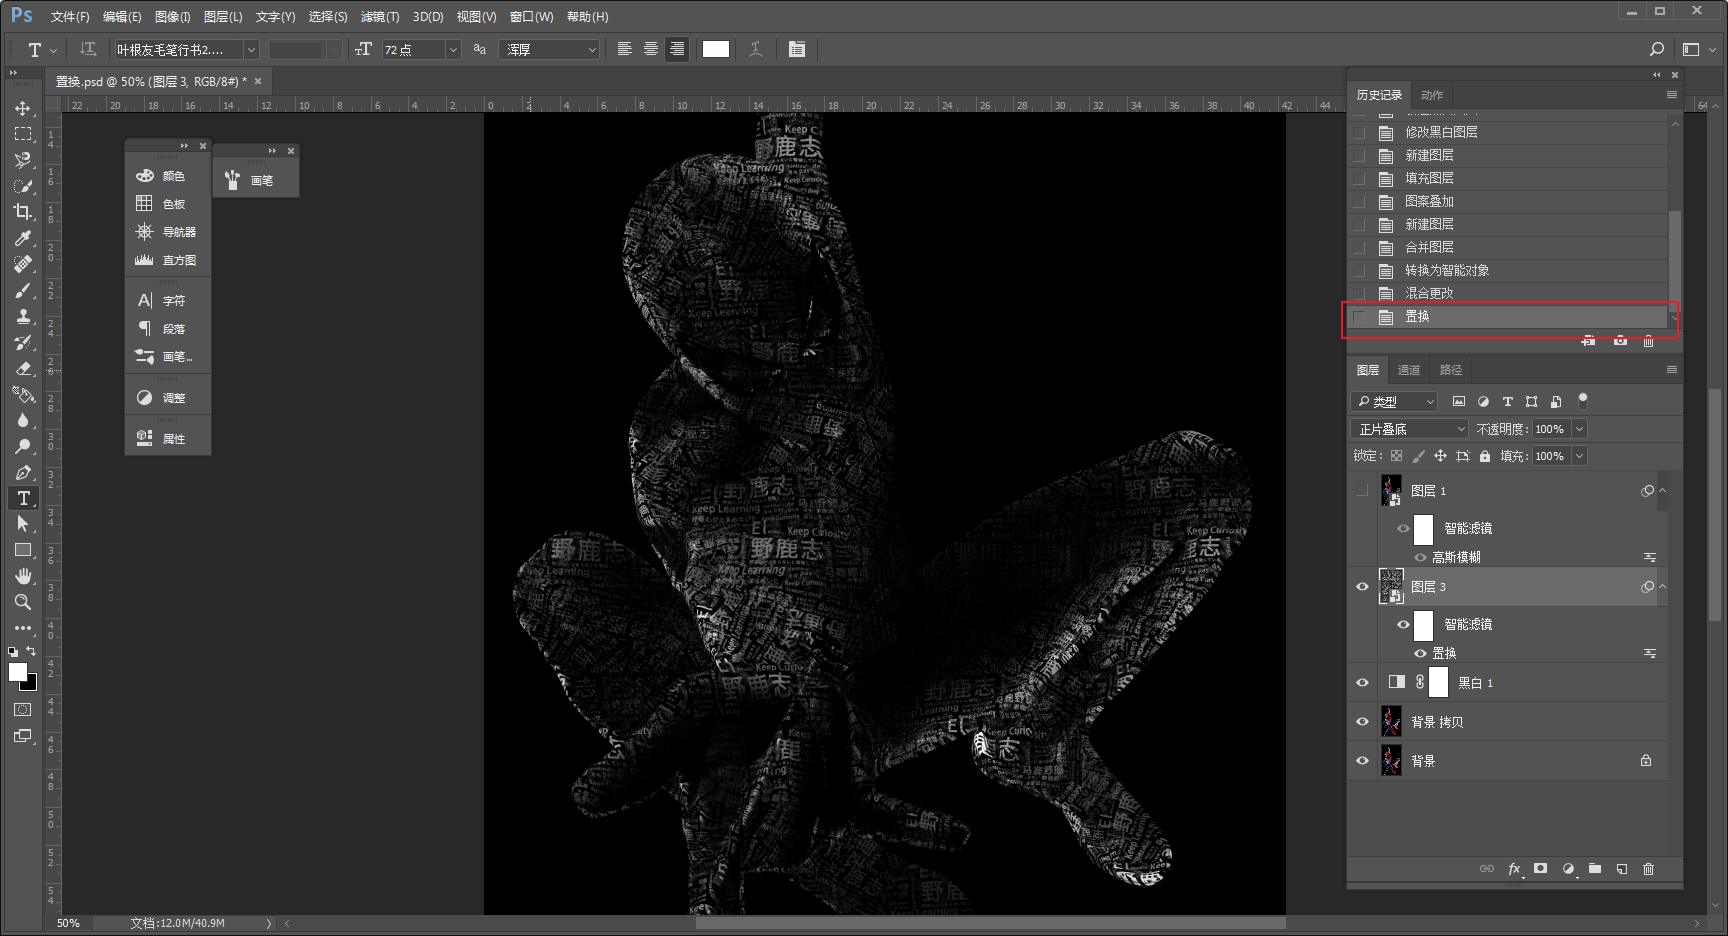Open the Paragraph panel icon
This screenshot has height=936, width=1728.
coord(144,328)
